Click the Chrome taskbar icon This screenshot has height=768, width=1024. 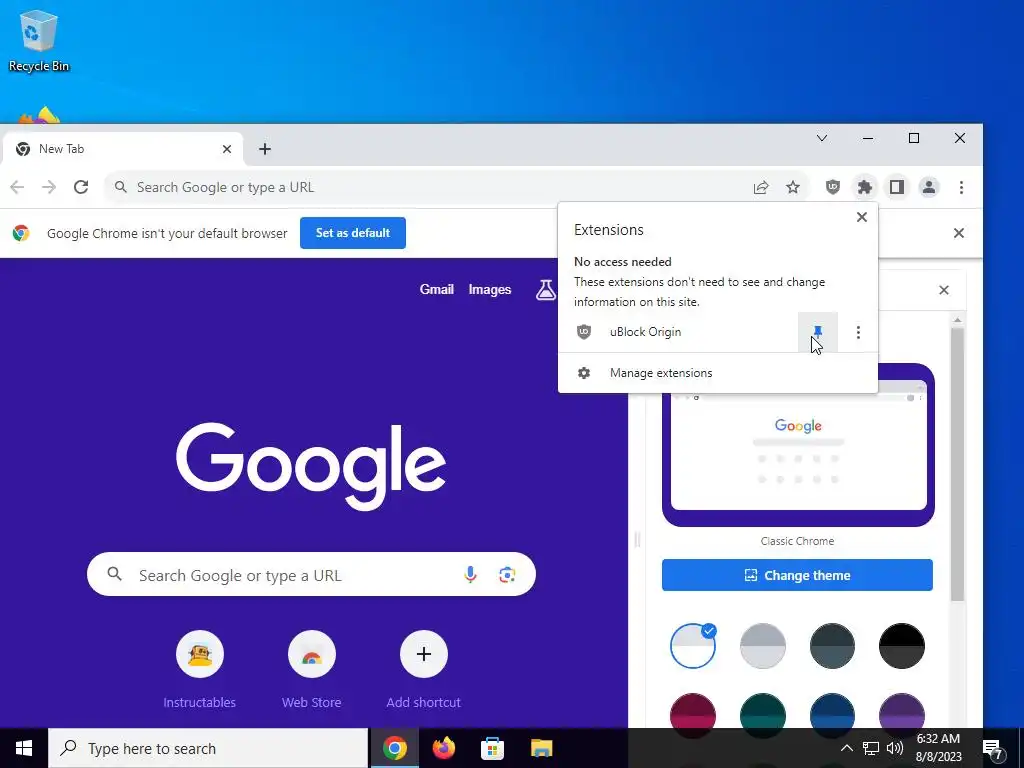[x=394, y=748]
